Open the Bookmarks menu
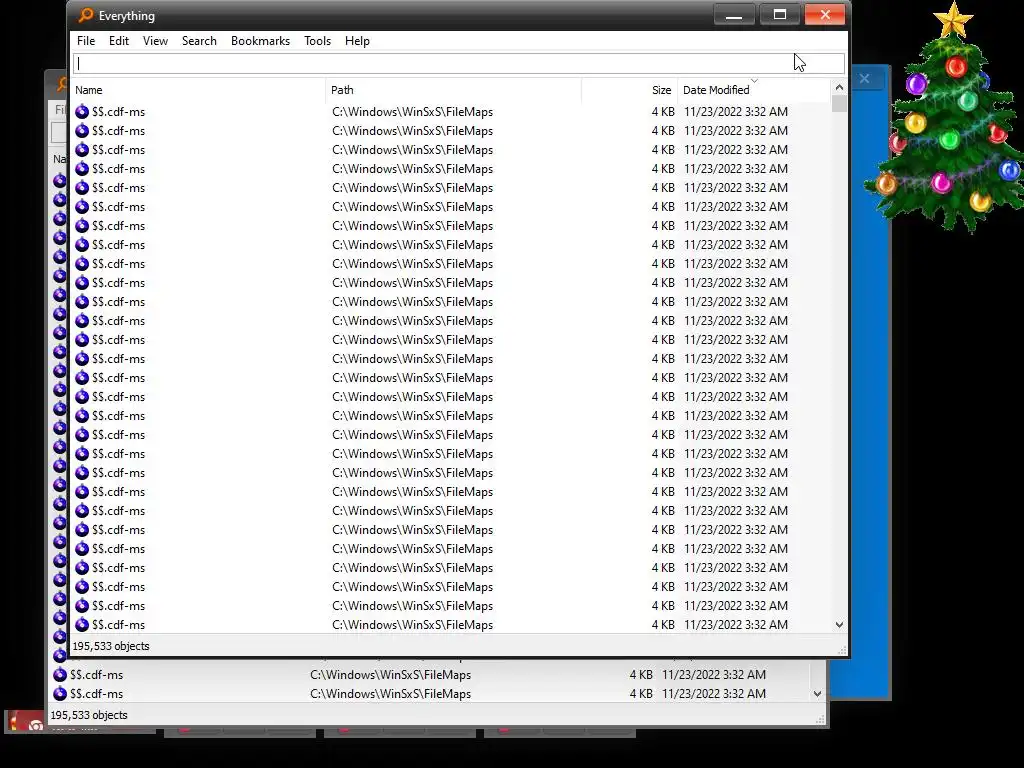1024x768 pixels. (x=261, y=40)
